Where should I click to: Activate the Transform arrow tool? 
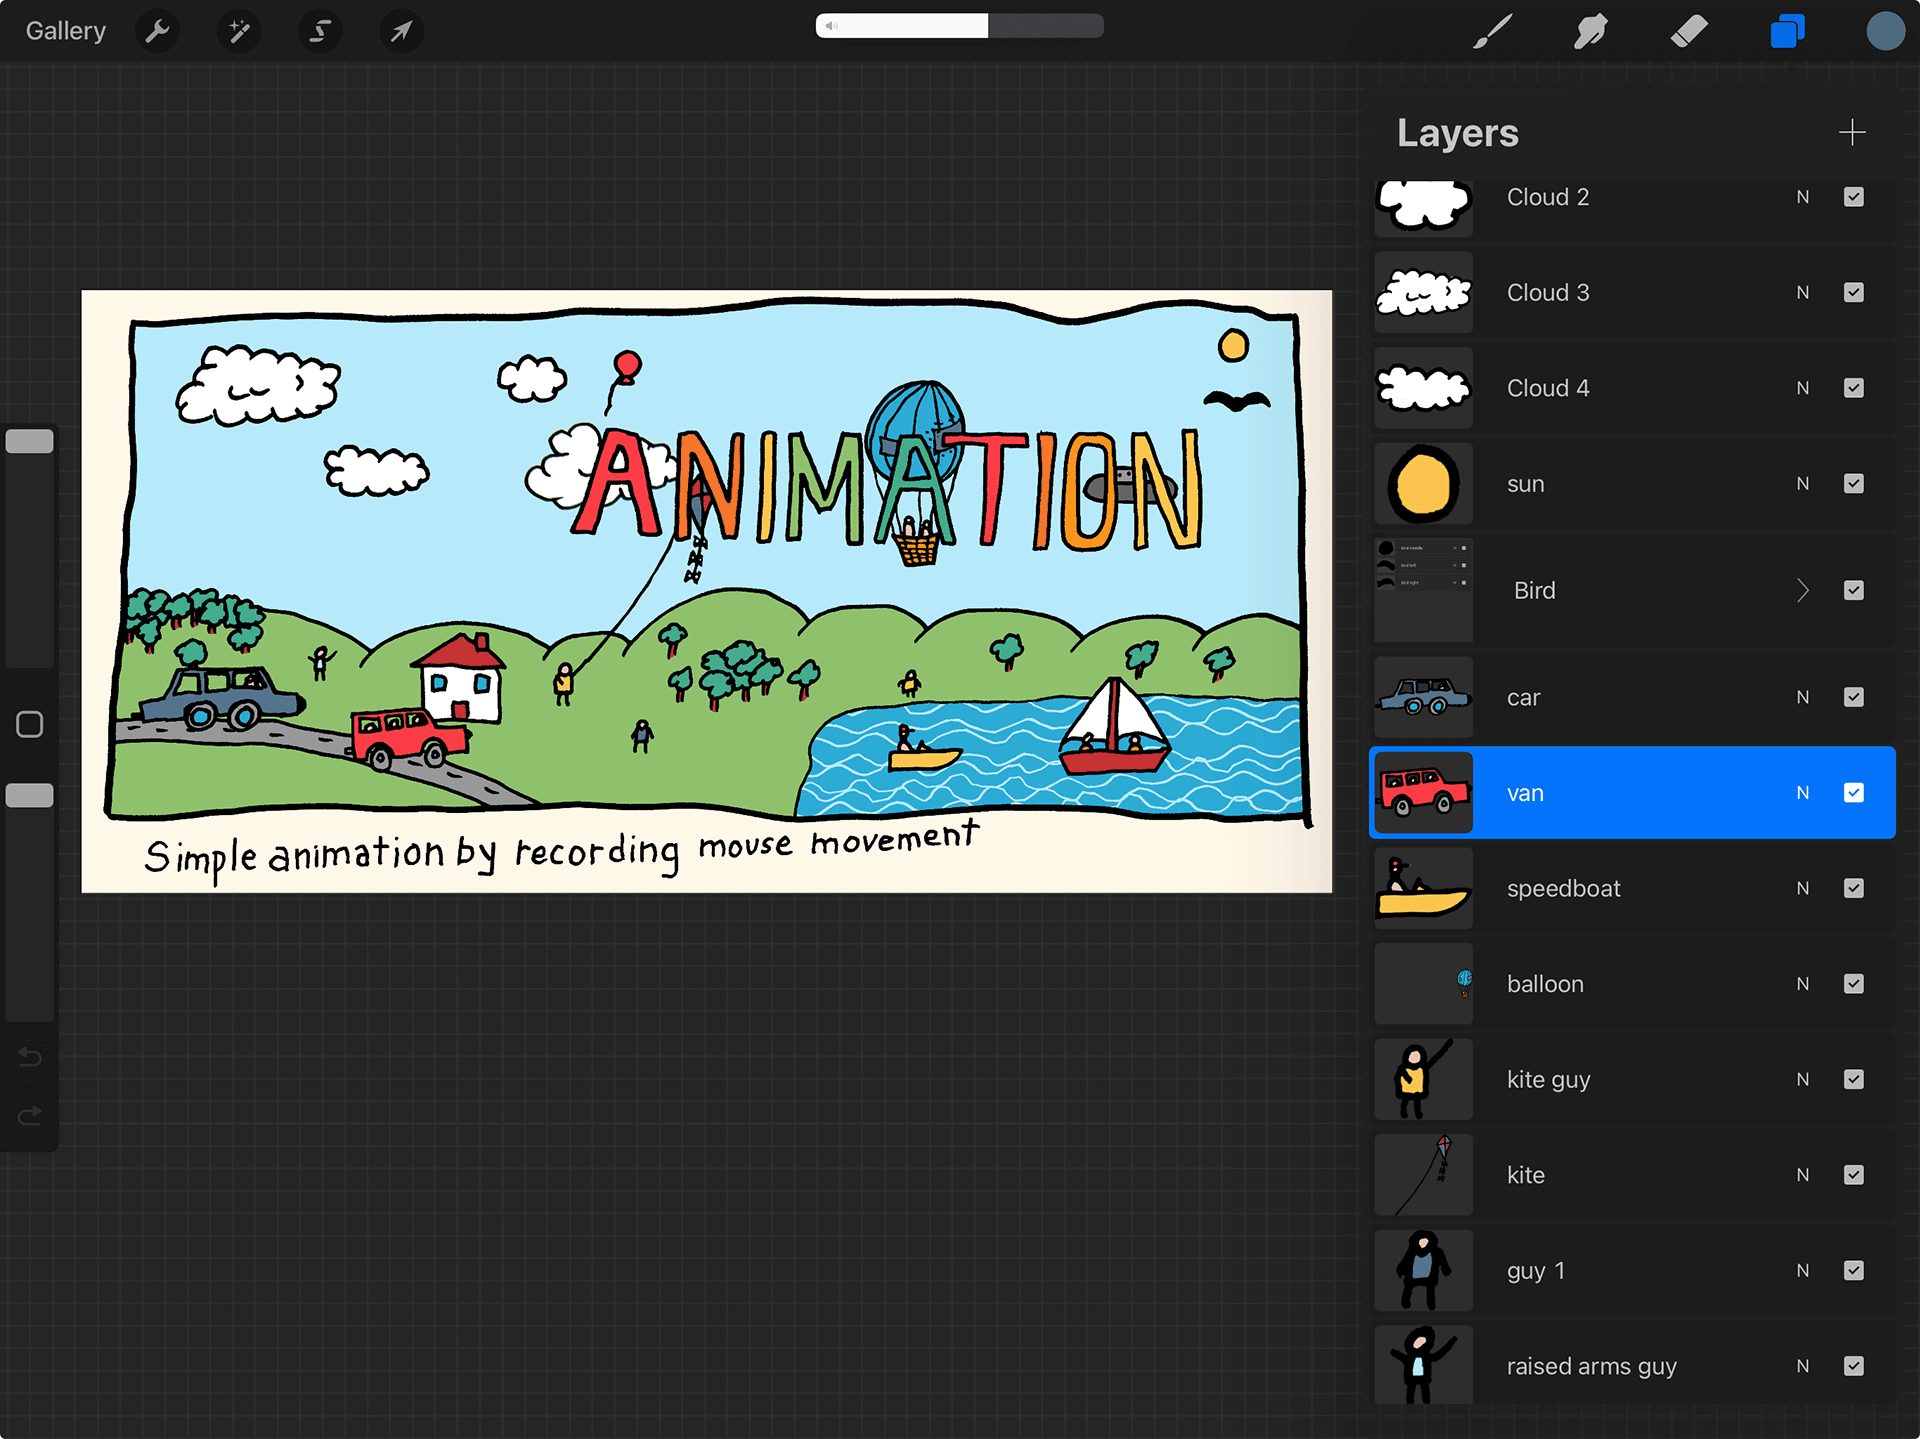point(401,31)
